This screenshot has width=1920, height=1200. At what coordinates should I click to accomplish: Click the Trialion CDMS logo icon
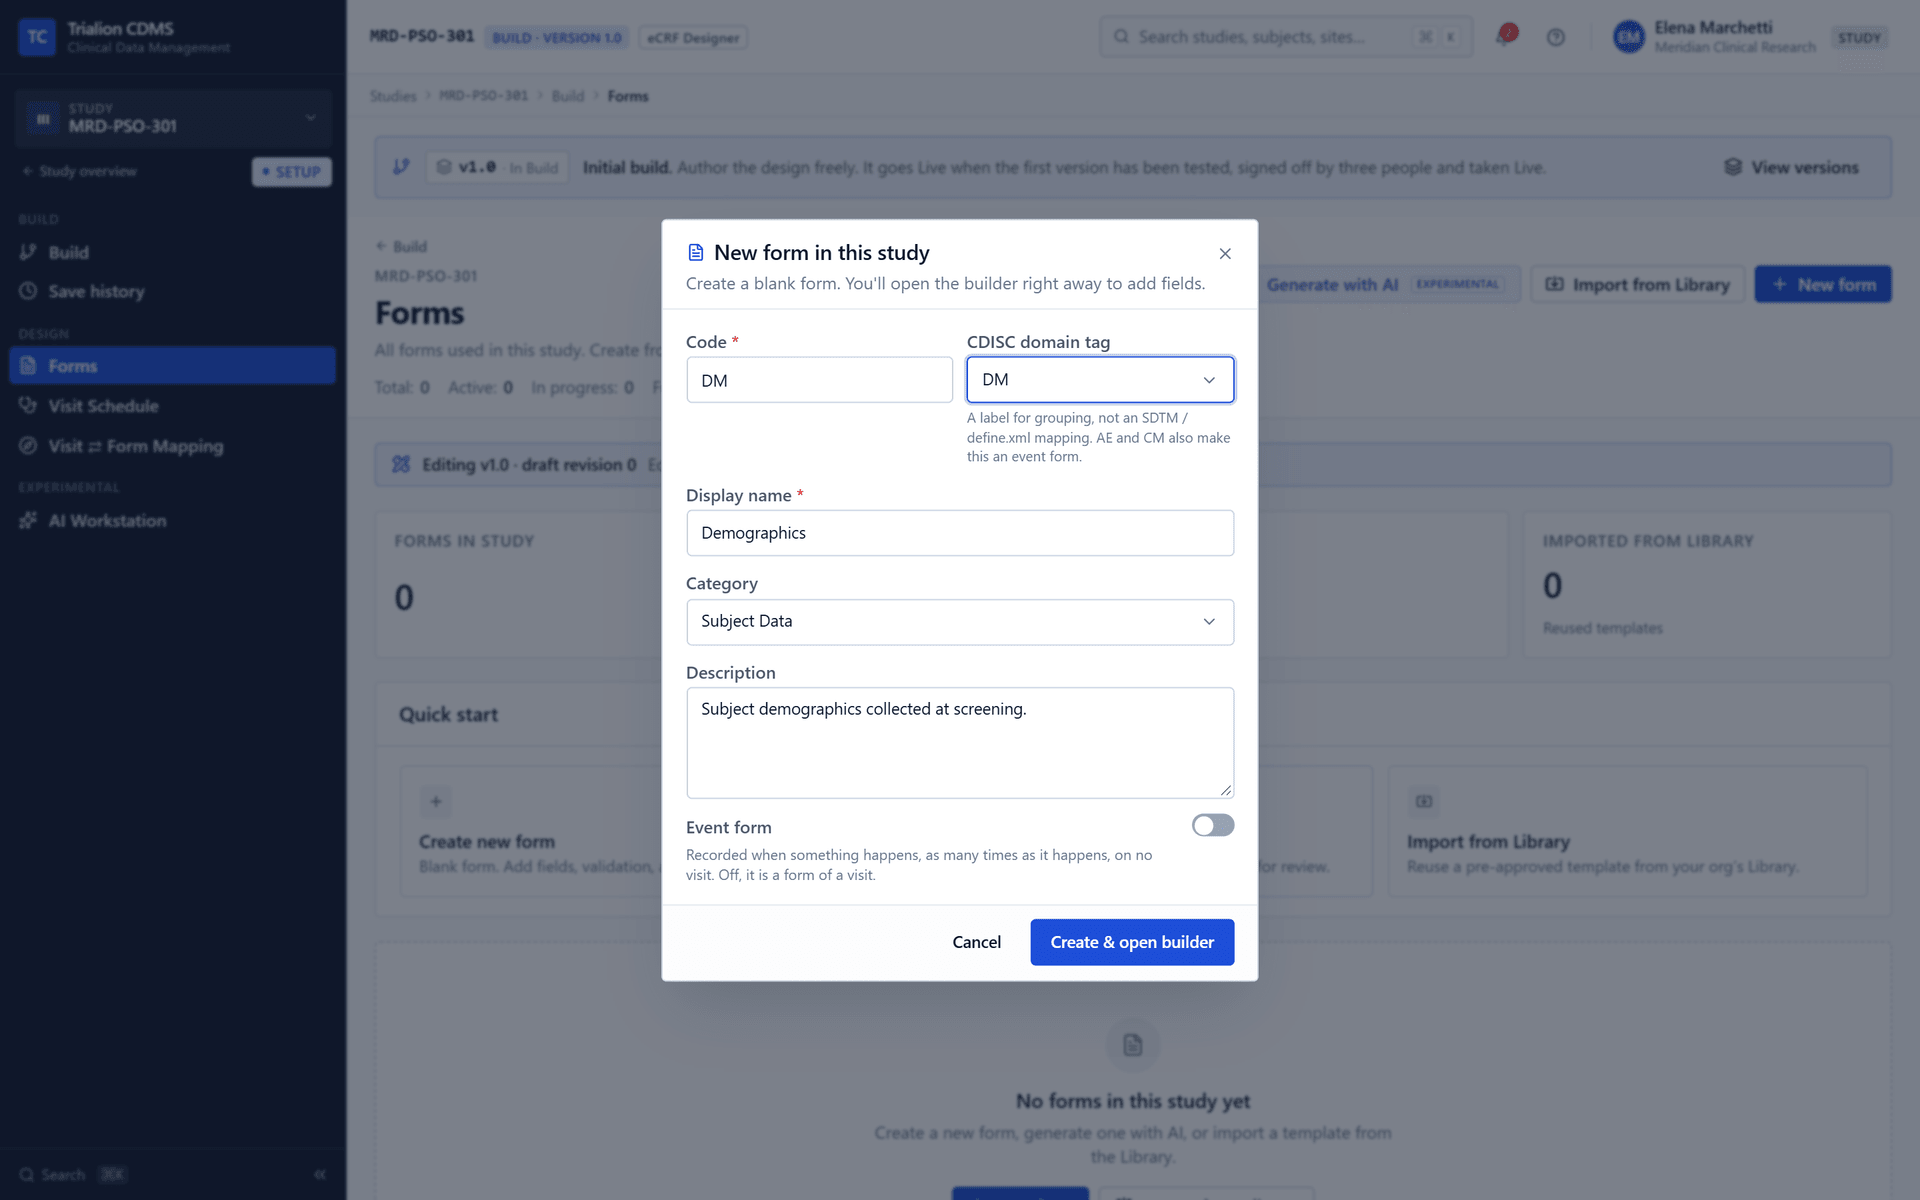pos(37,37)
